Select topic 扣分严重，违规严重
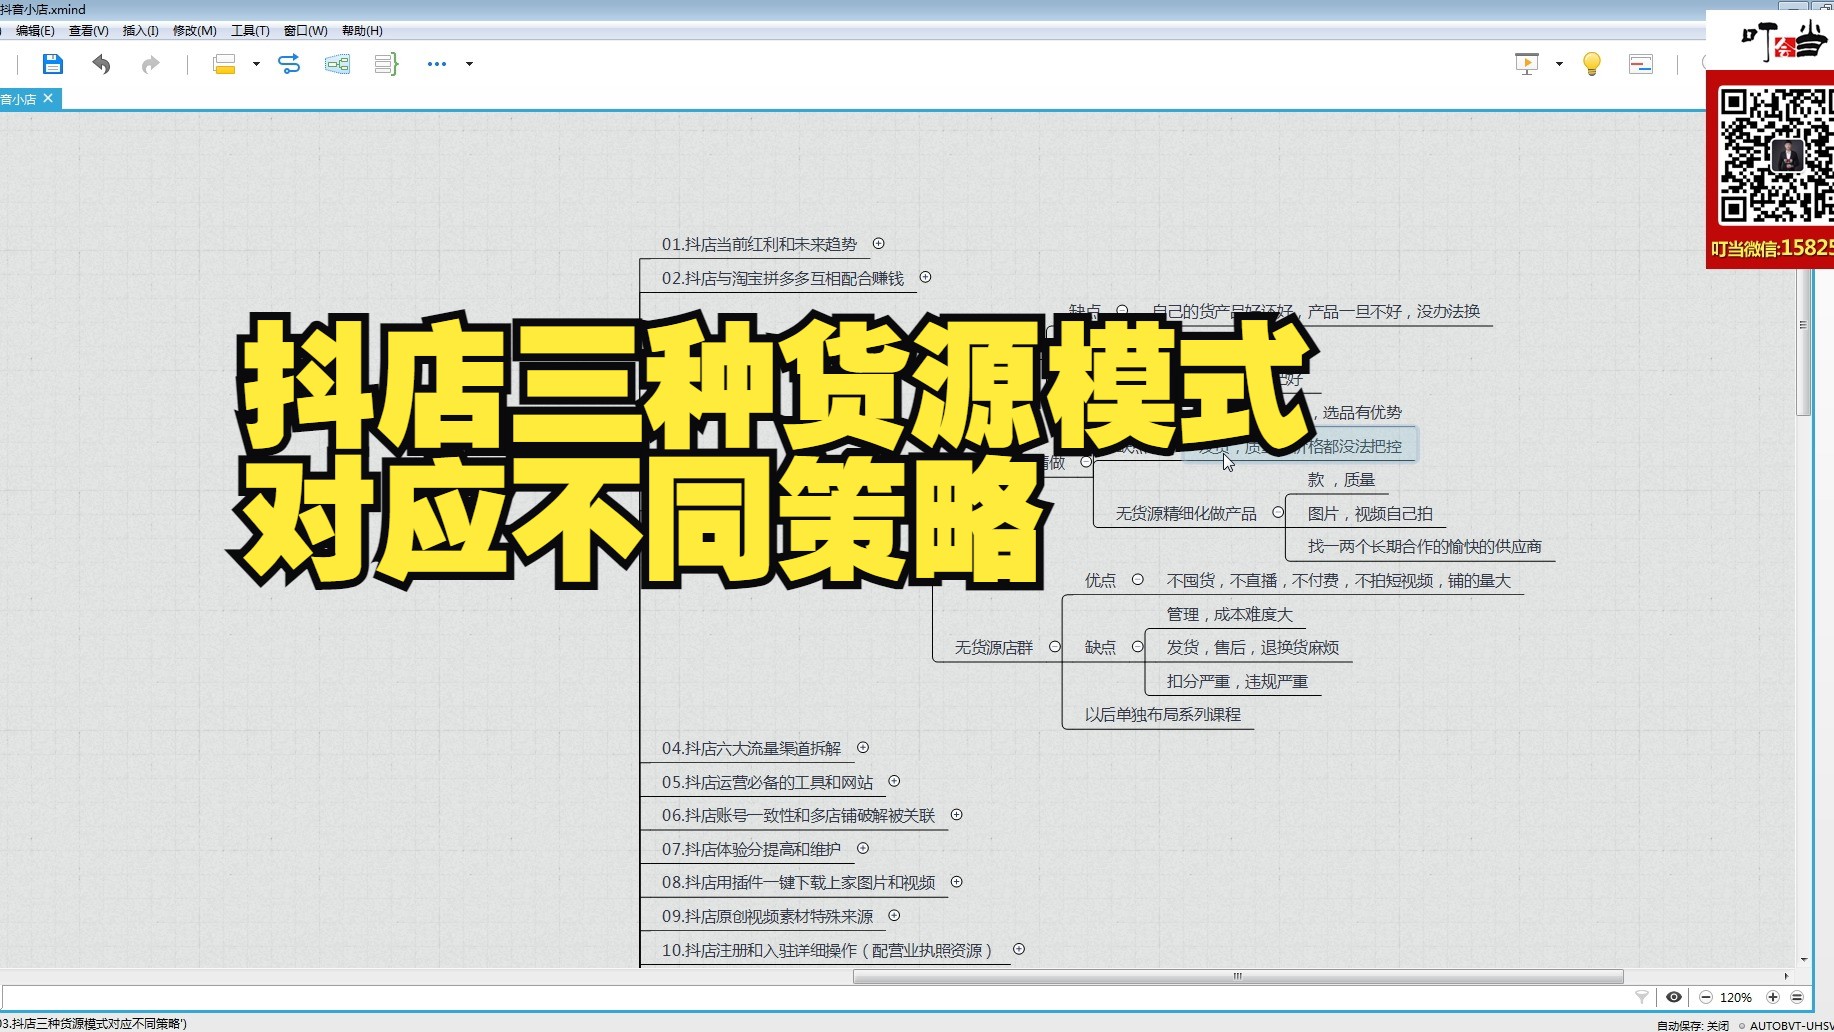This screenshot has height=1032, width=1834. 1237,681
